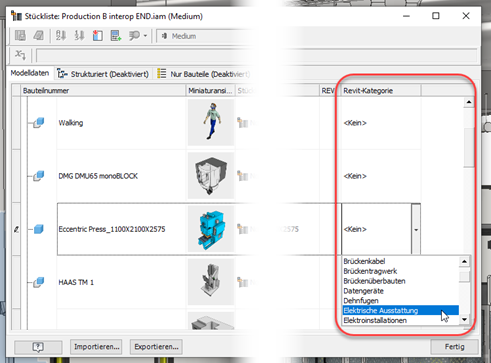
Task: Click the grayed eraser-like icon in the toolbar
Action: [x=38, y=35]
